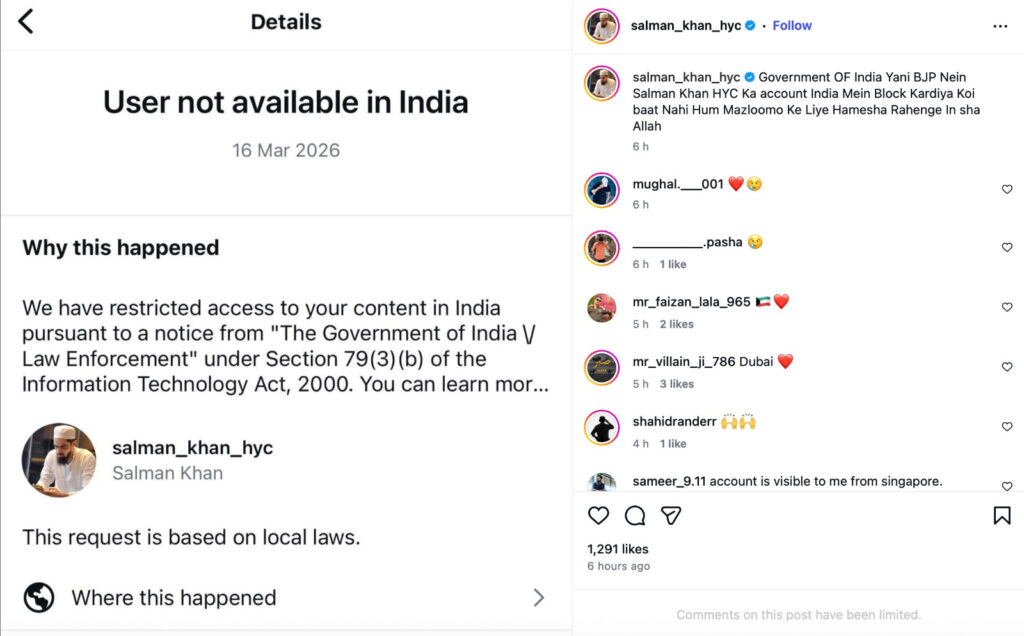Follow the salman_khan_hyc account
The image size is (1024, 636).
tap(792, 26)
